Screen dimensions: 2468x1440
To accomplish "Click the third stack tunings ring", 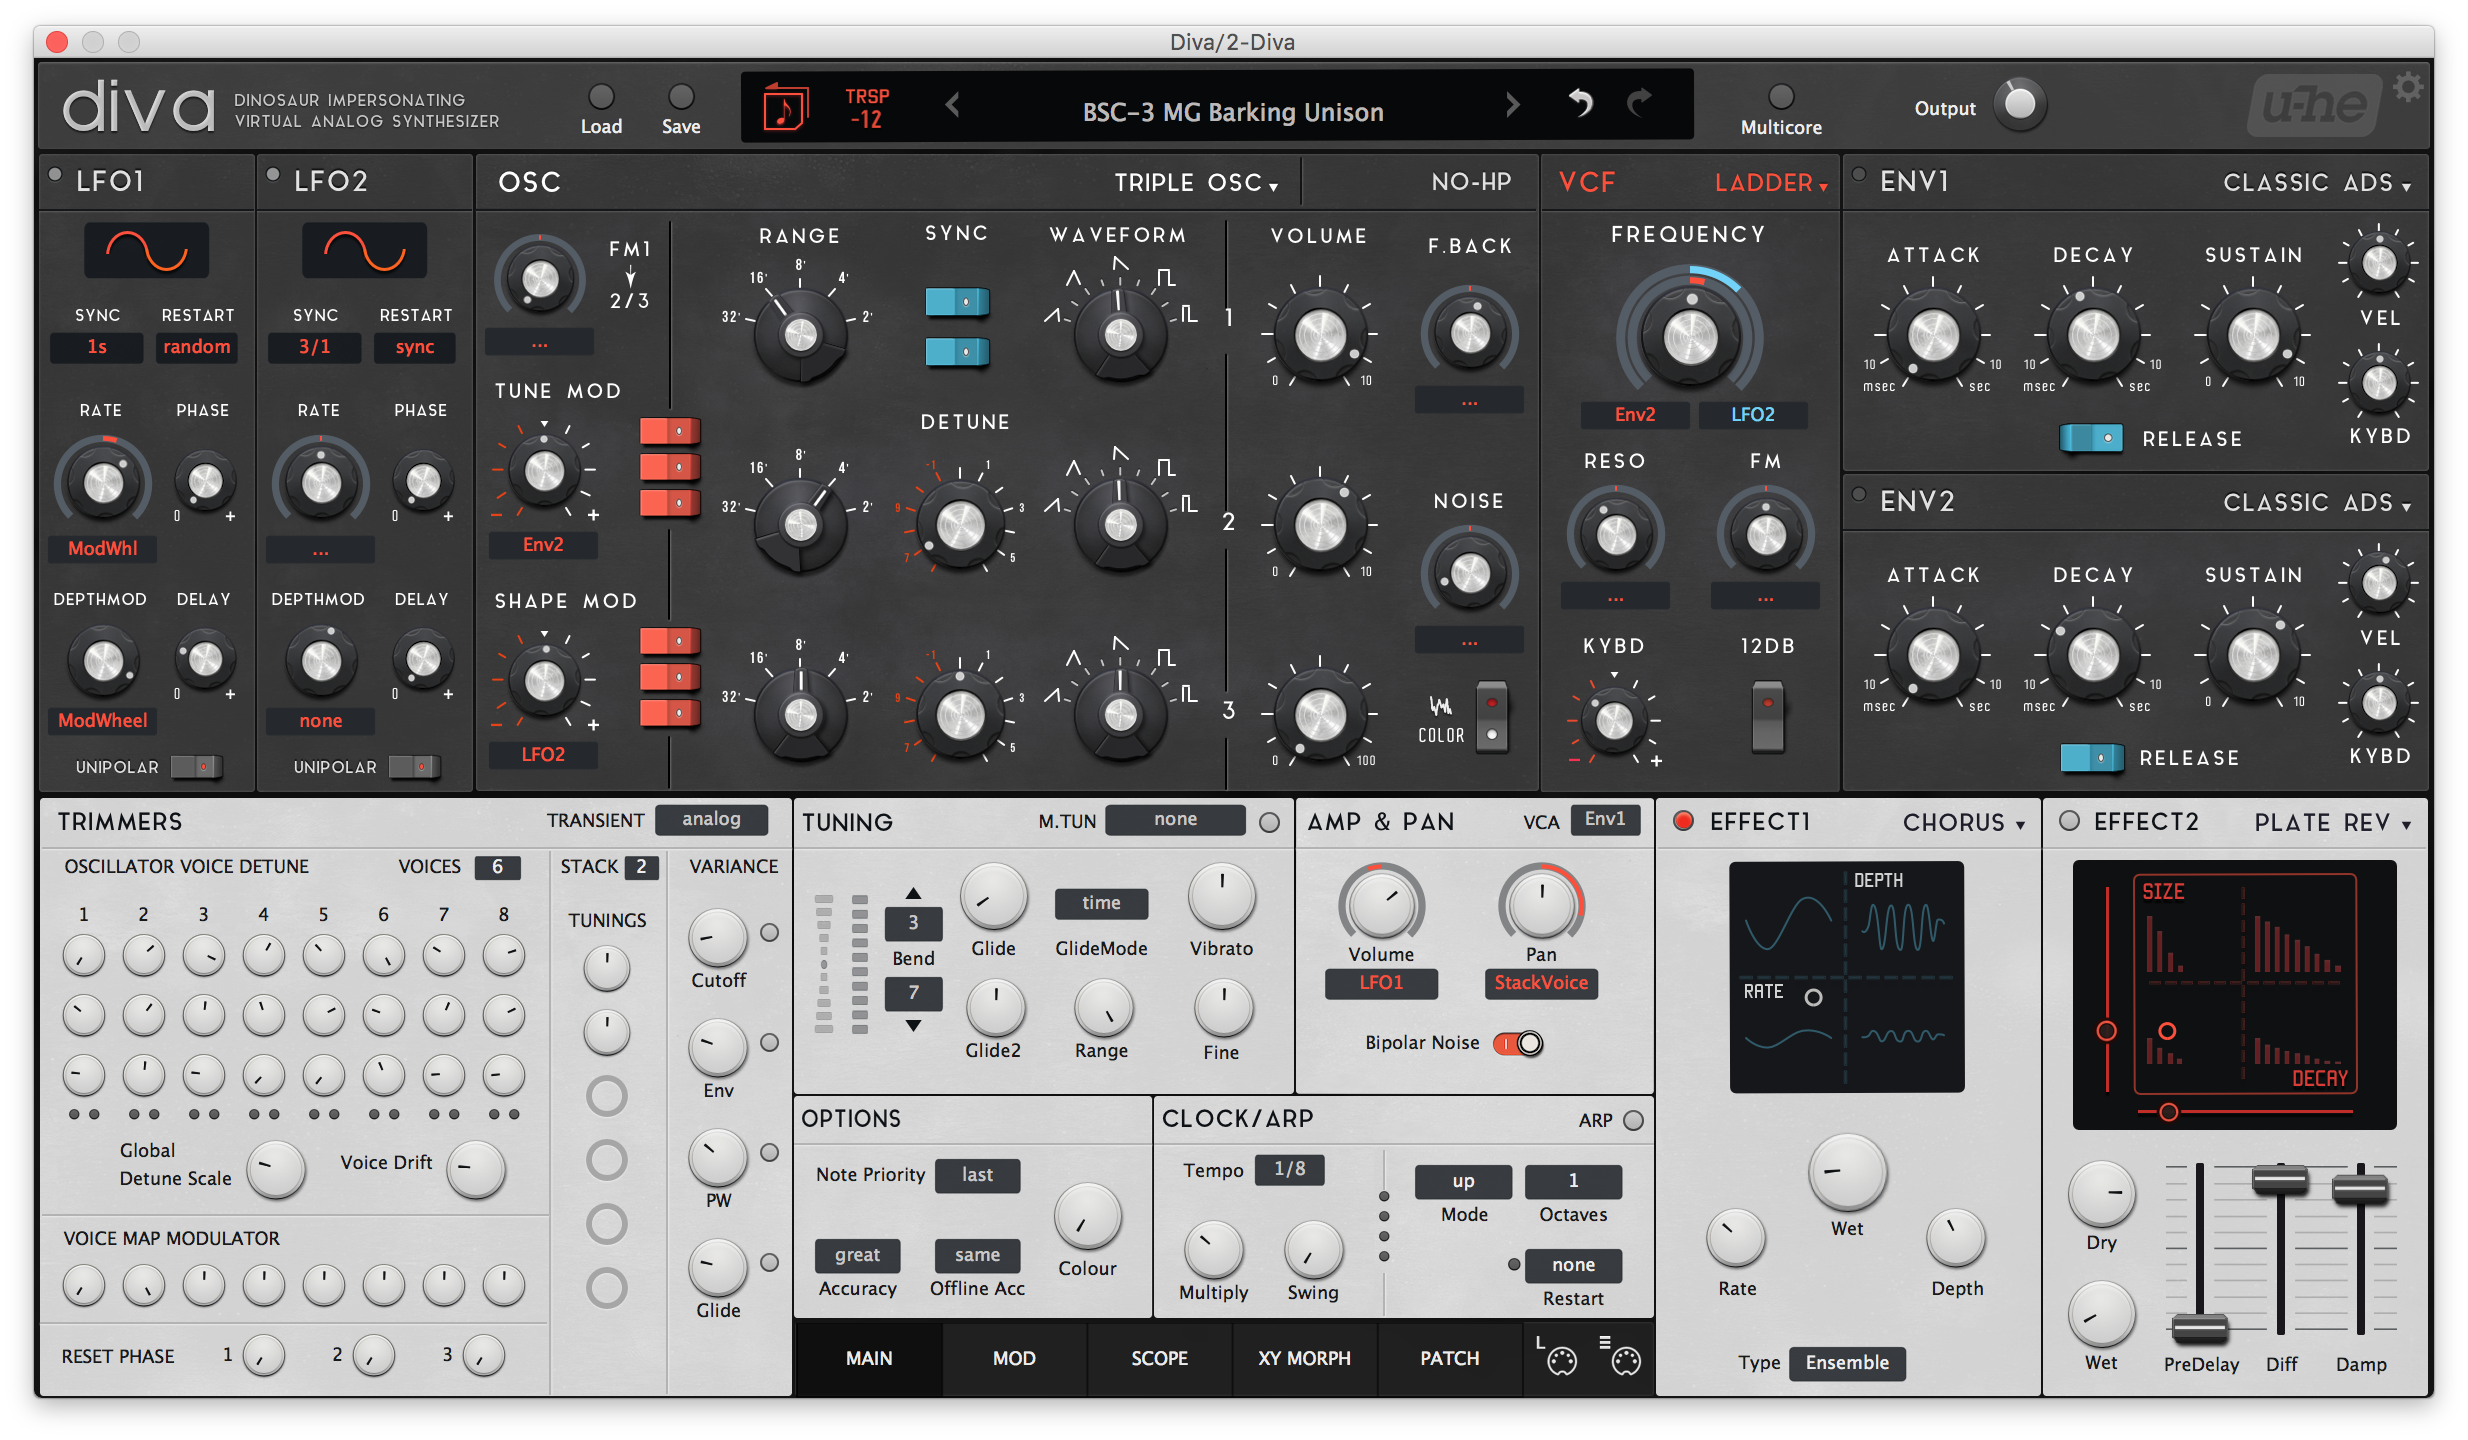I will click(x=607, y=1097).
